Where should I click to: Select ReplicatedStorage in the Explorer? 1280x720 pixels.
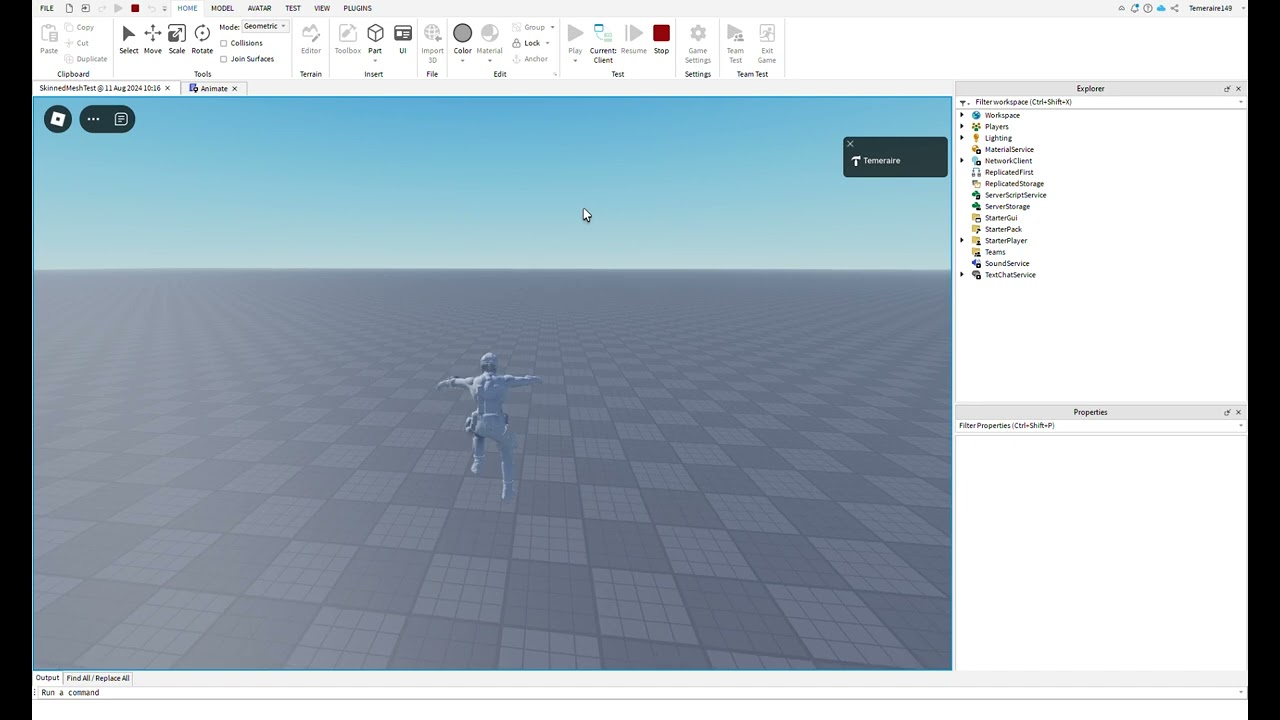(x=1013, y=183)
